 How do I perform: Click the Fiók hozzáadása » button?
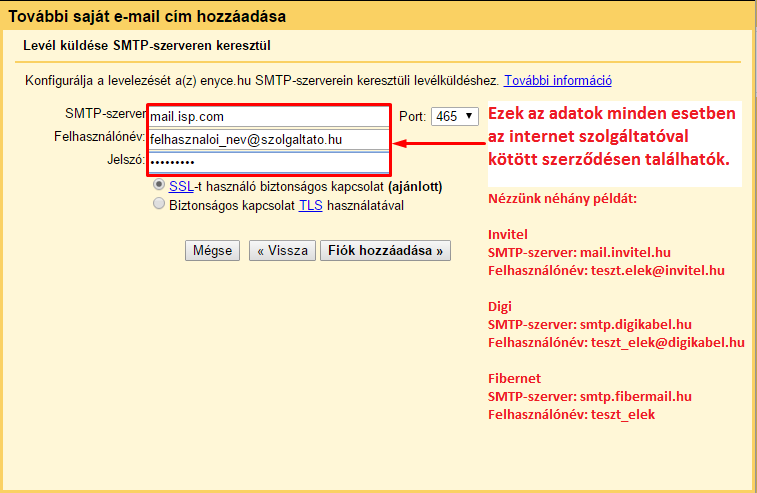(385, 251)
